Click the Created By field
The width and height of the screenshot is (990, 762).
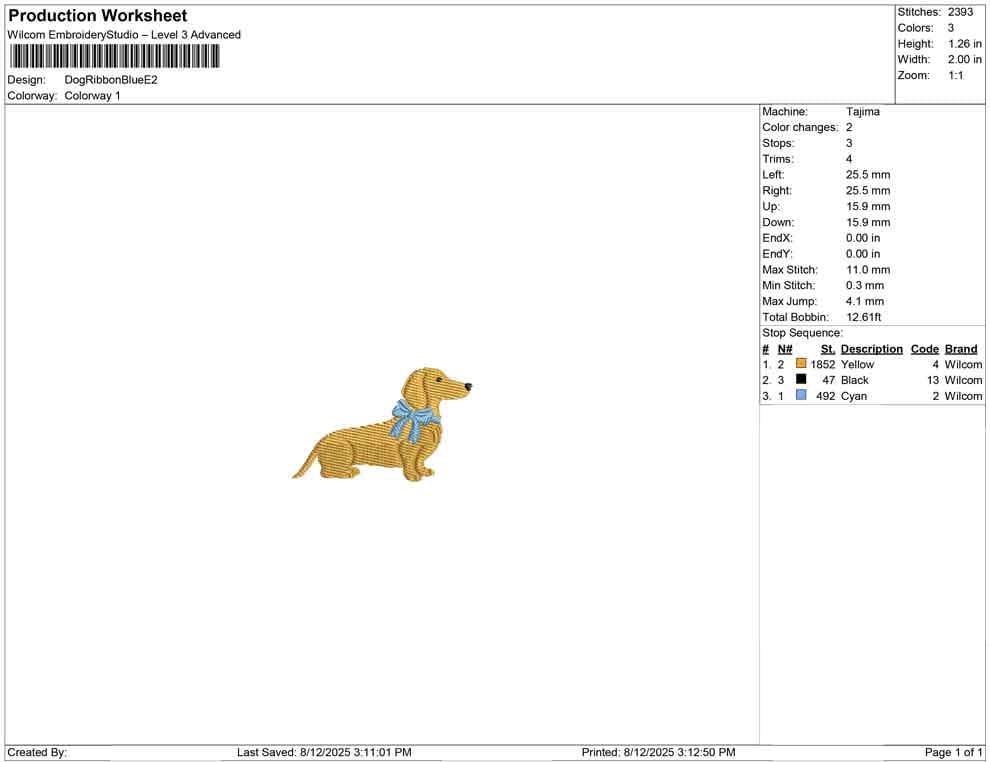click(x=38, y=752)
